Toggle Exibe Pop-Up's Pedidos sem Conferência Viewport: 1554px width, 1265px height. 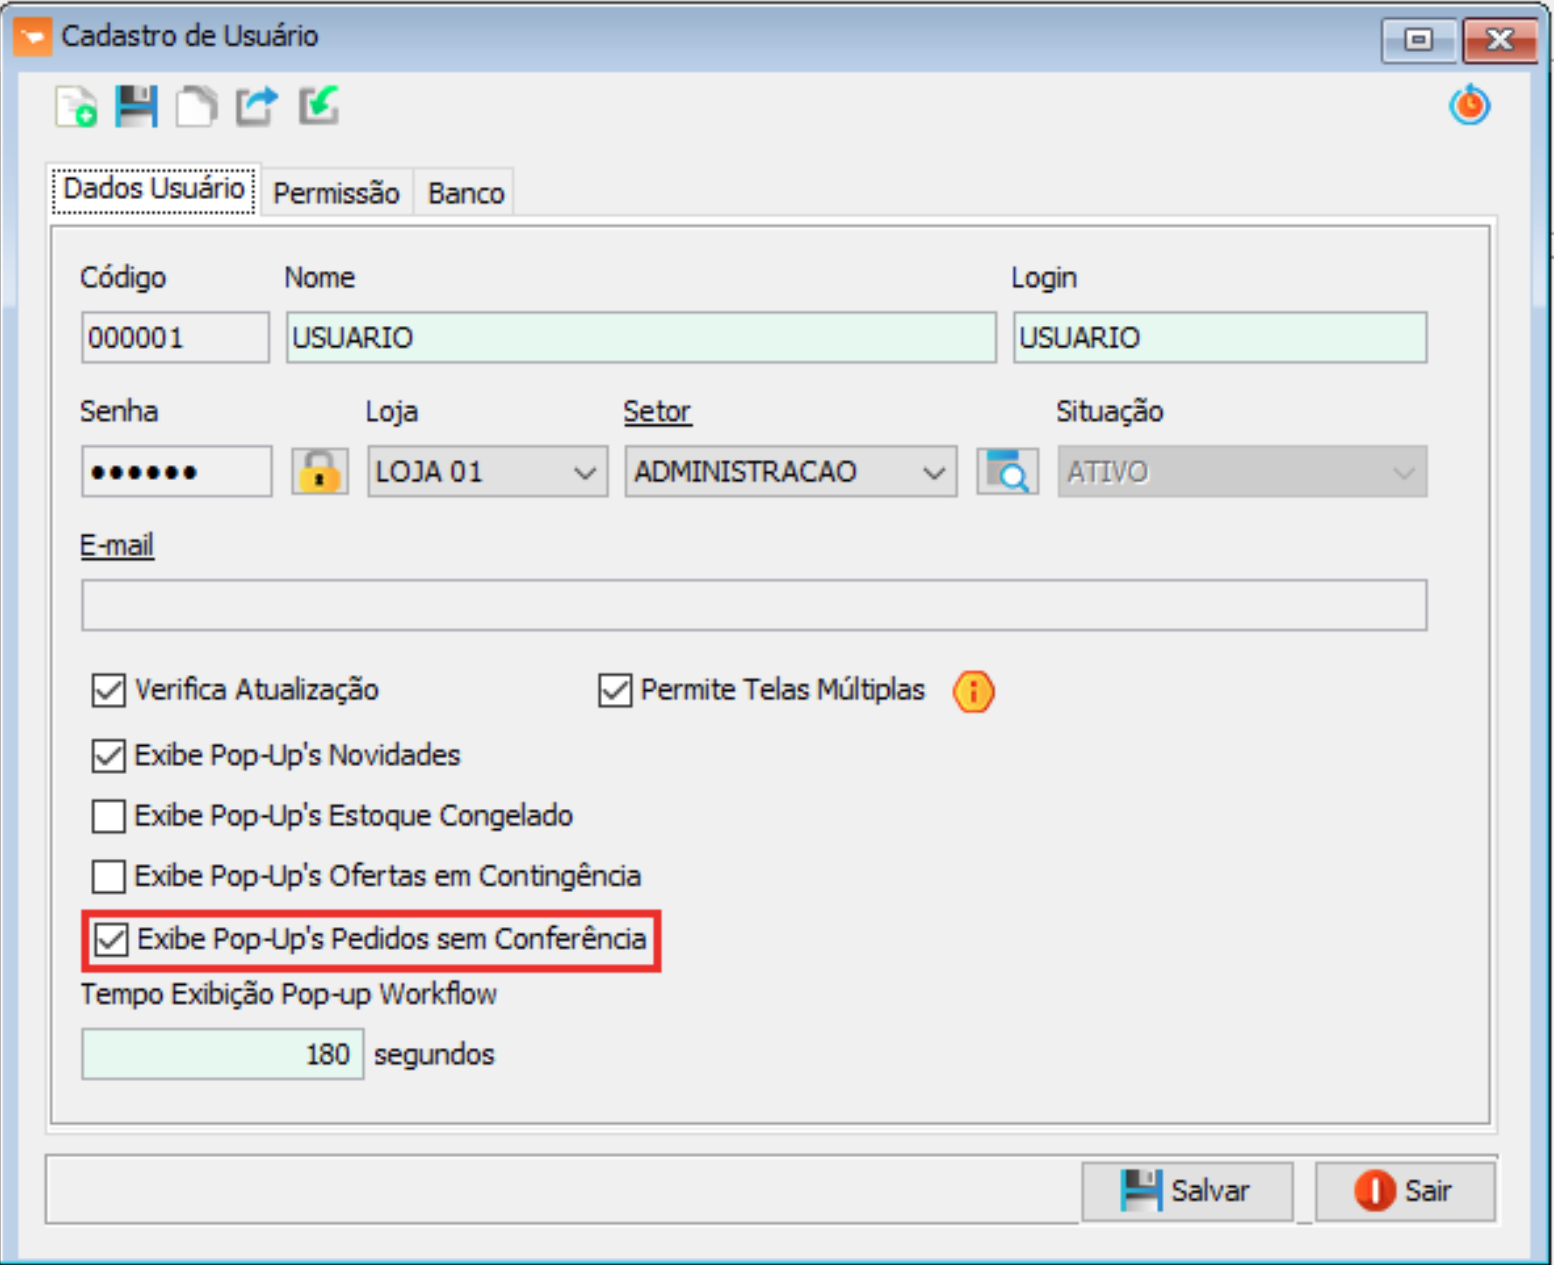(x=111, y=939)
